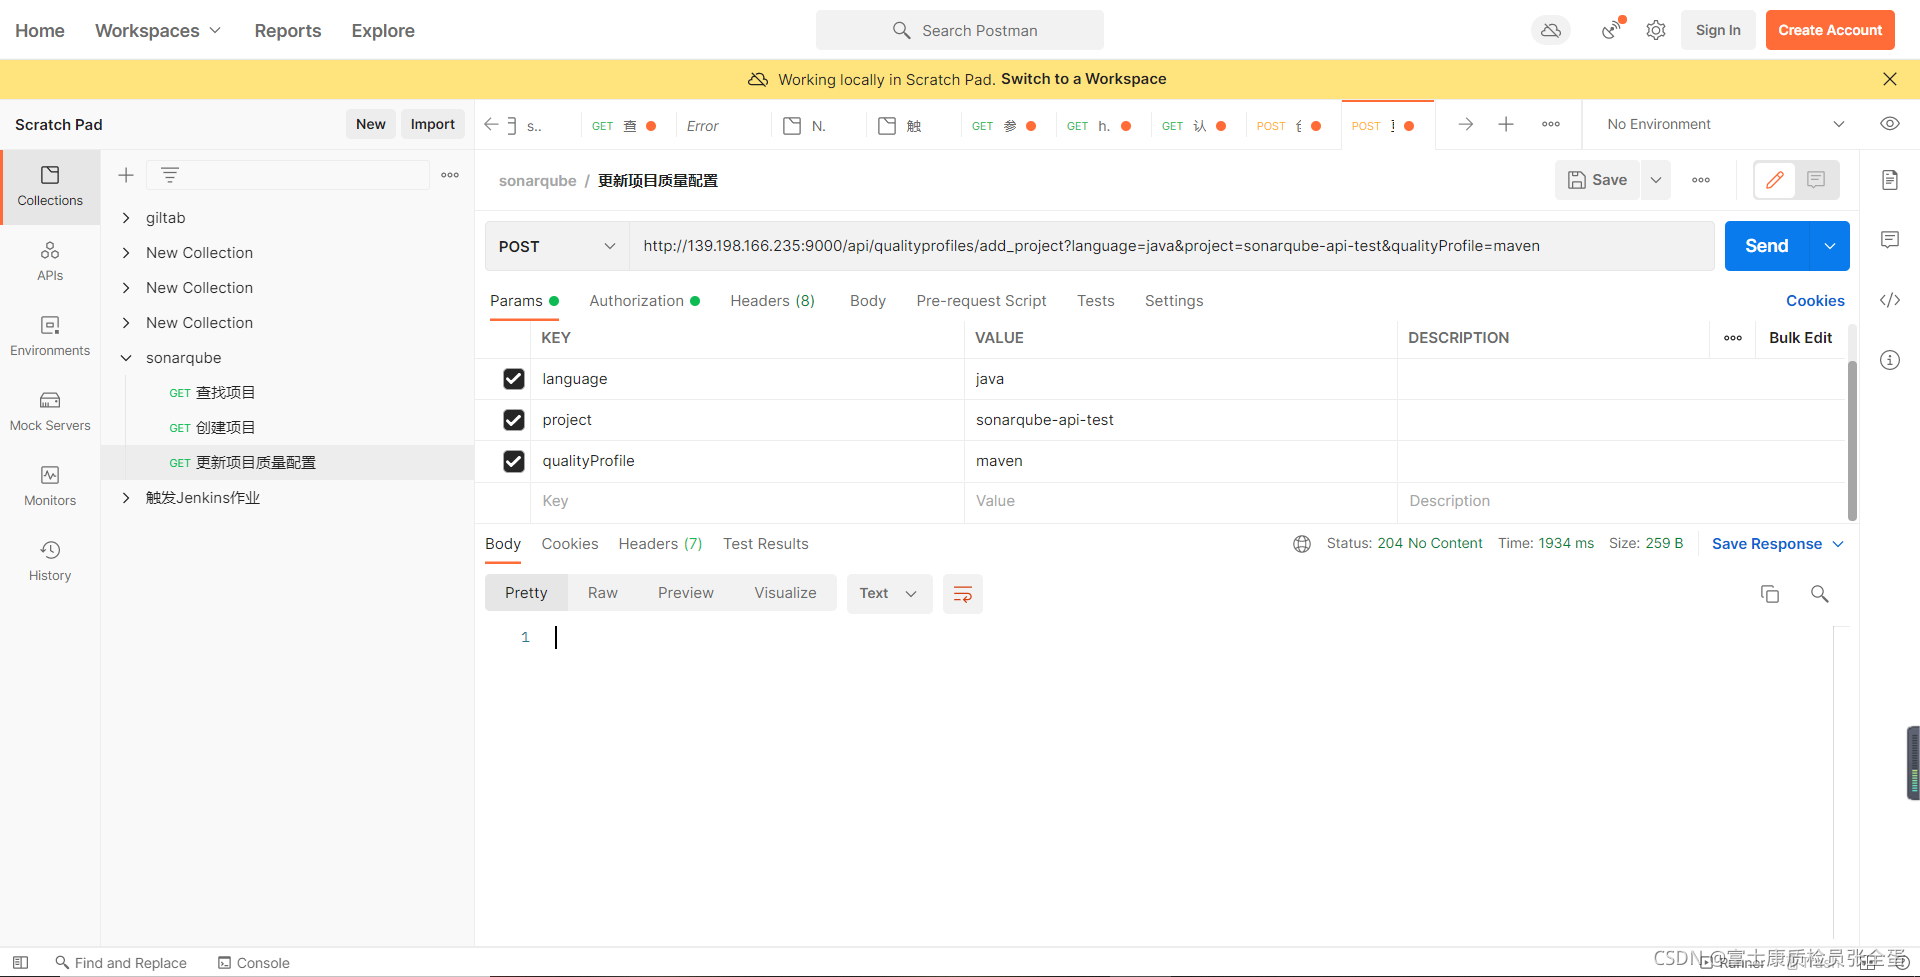The width and height of the screenshot is (1920, 977).
Task: Open the Save Response dropdown
Action: [x=1778, y=544]
